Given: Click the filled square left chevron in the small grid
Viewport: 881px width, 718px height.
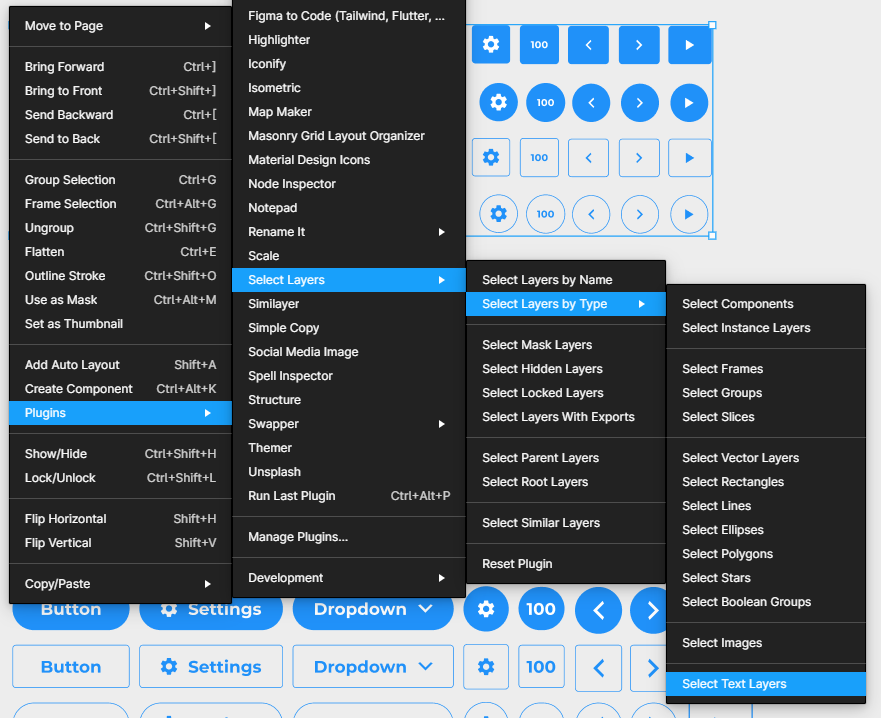Looking at the screenshot, I should (588, 44).
